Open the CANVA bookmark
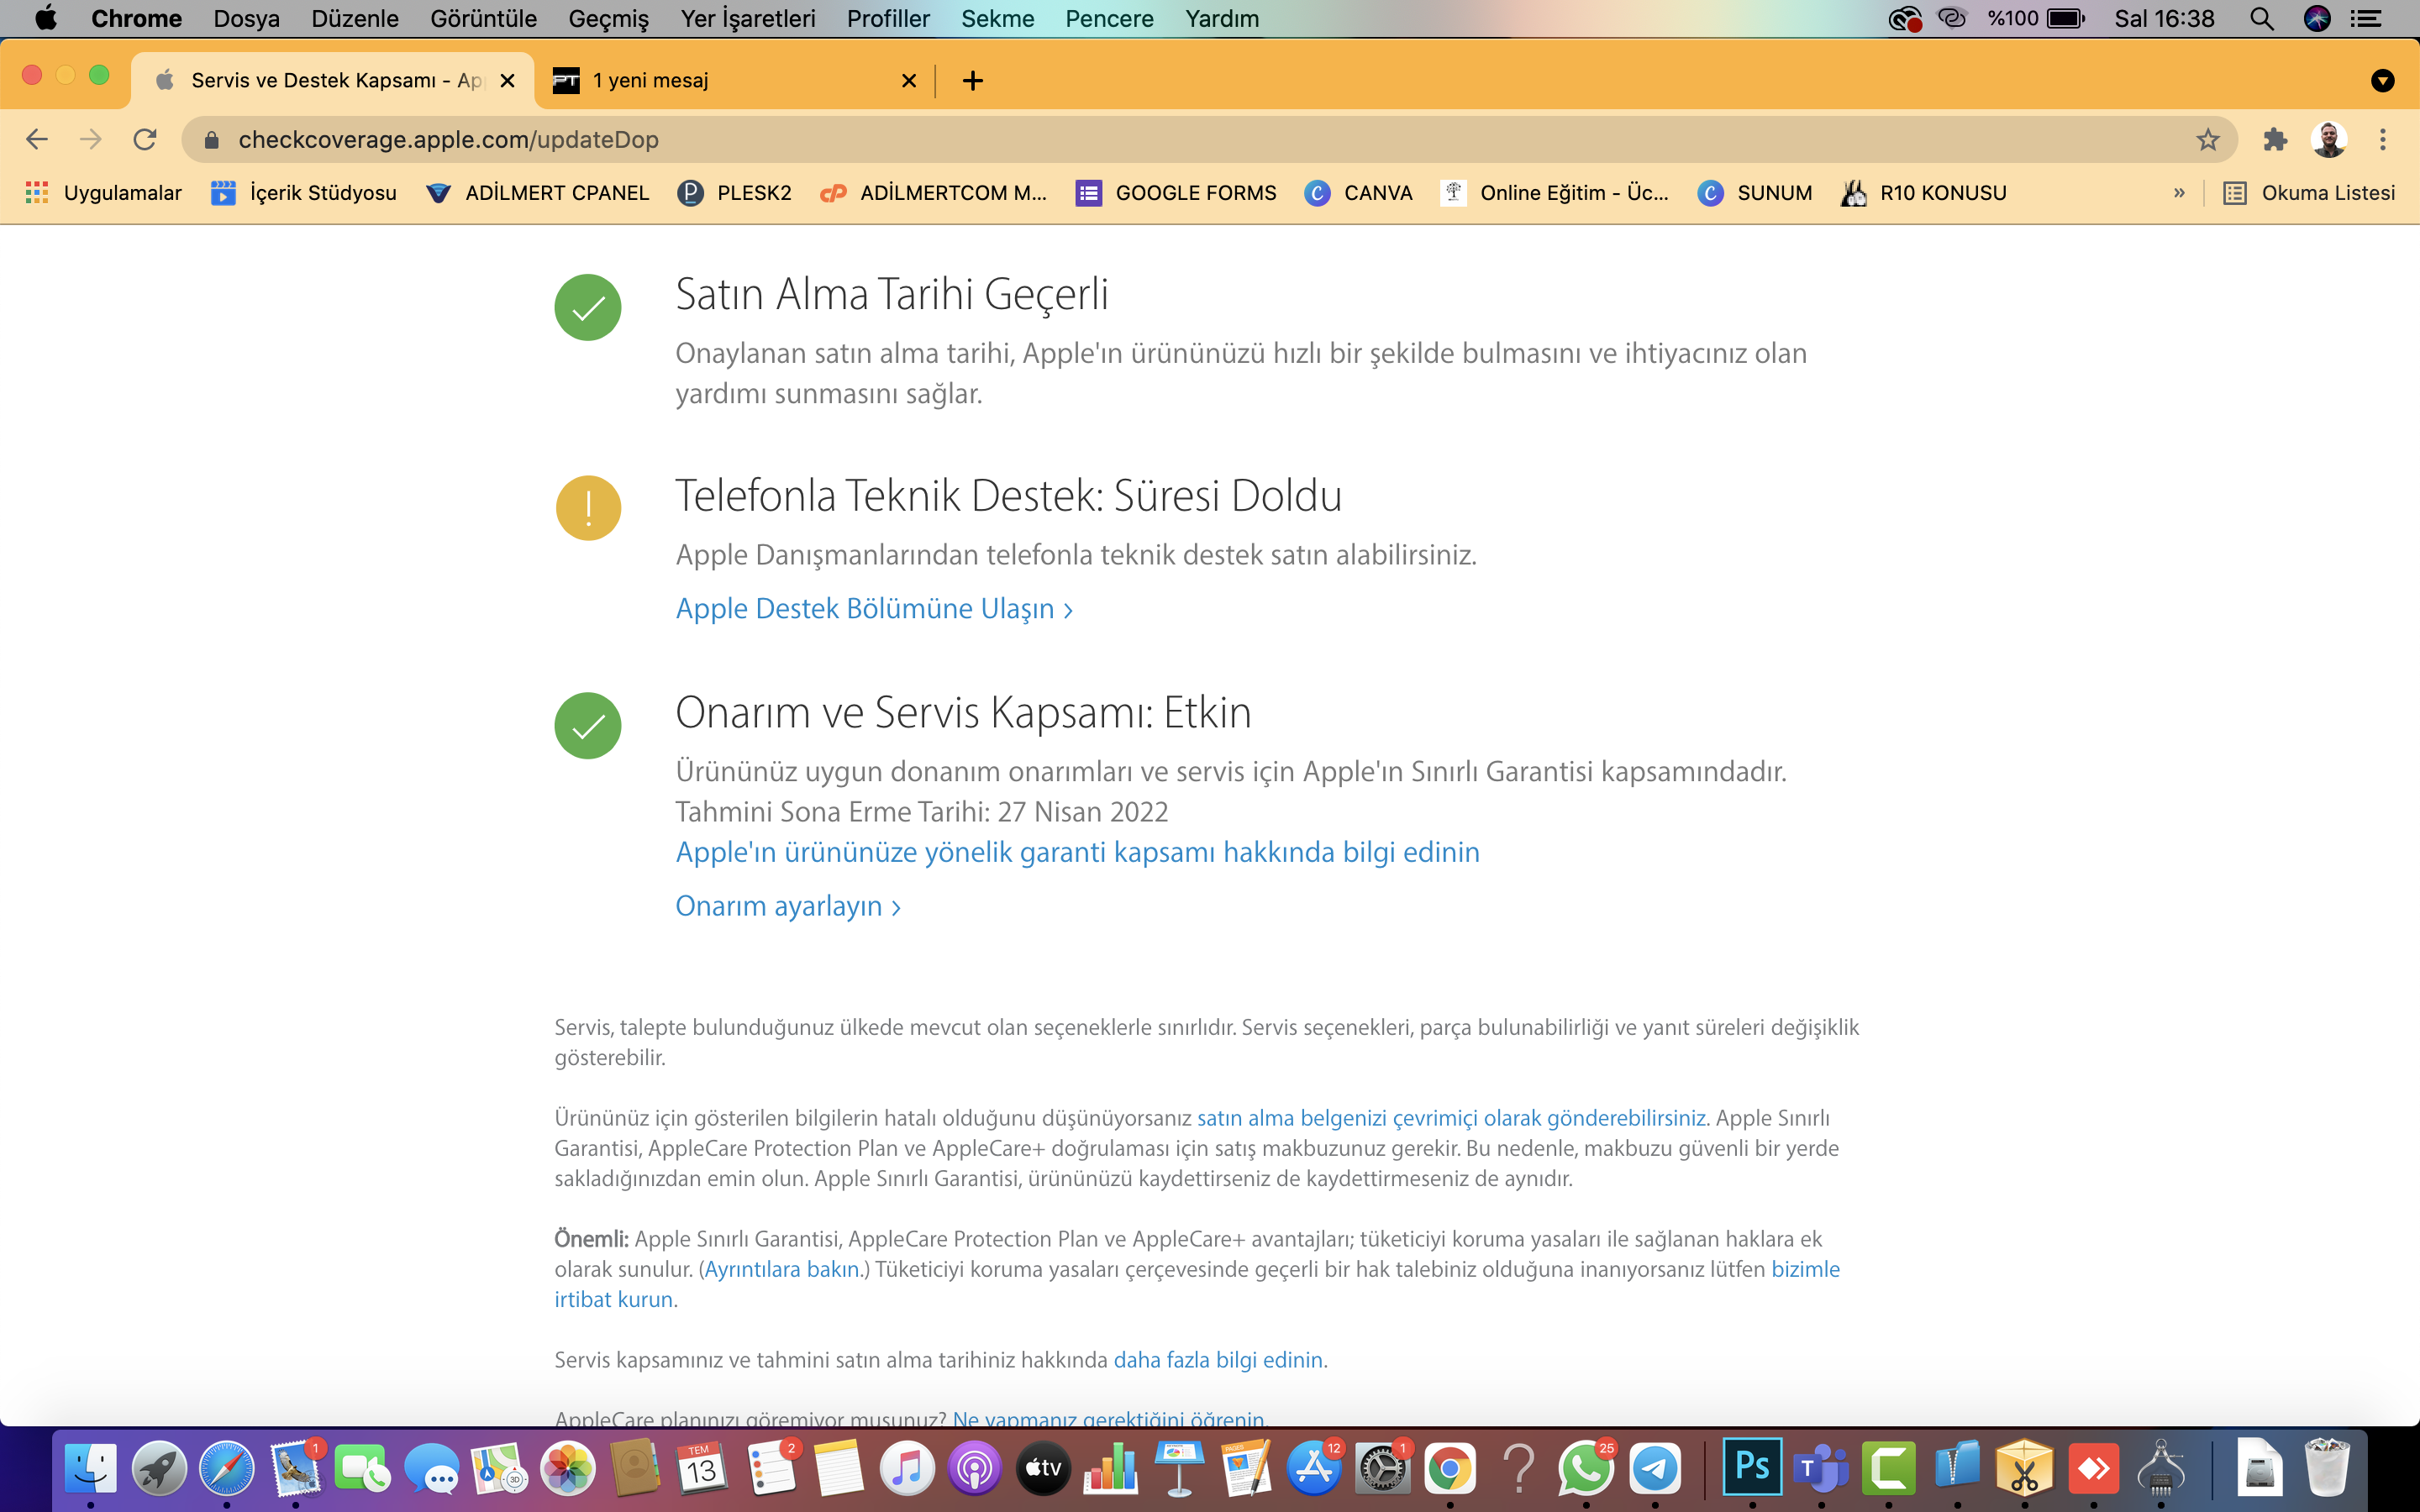Viewport: 2420px width, 1512px height. click(x=1359, y=193)
